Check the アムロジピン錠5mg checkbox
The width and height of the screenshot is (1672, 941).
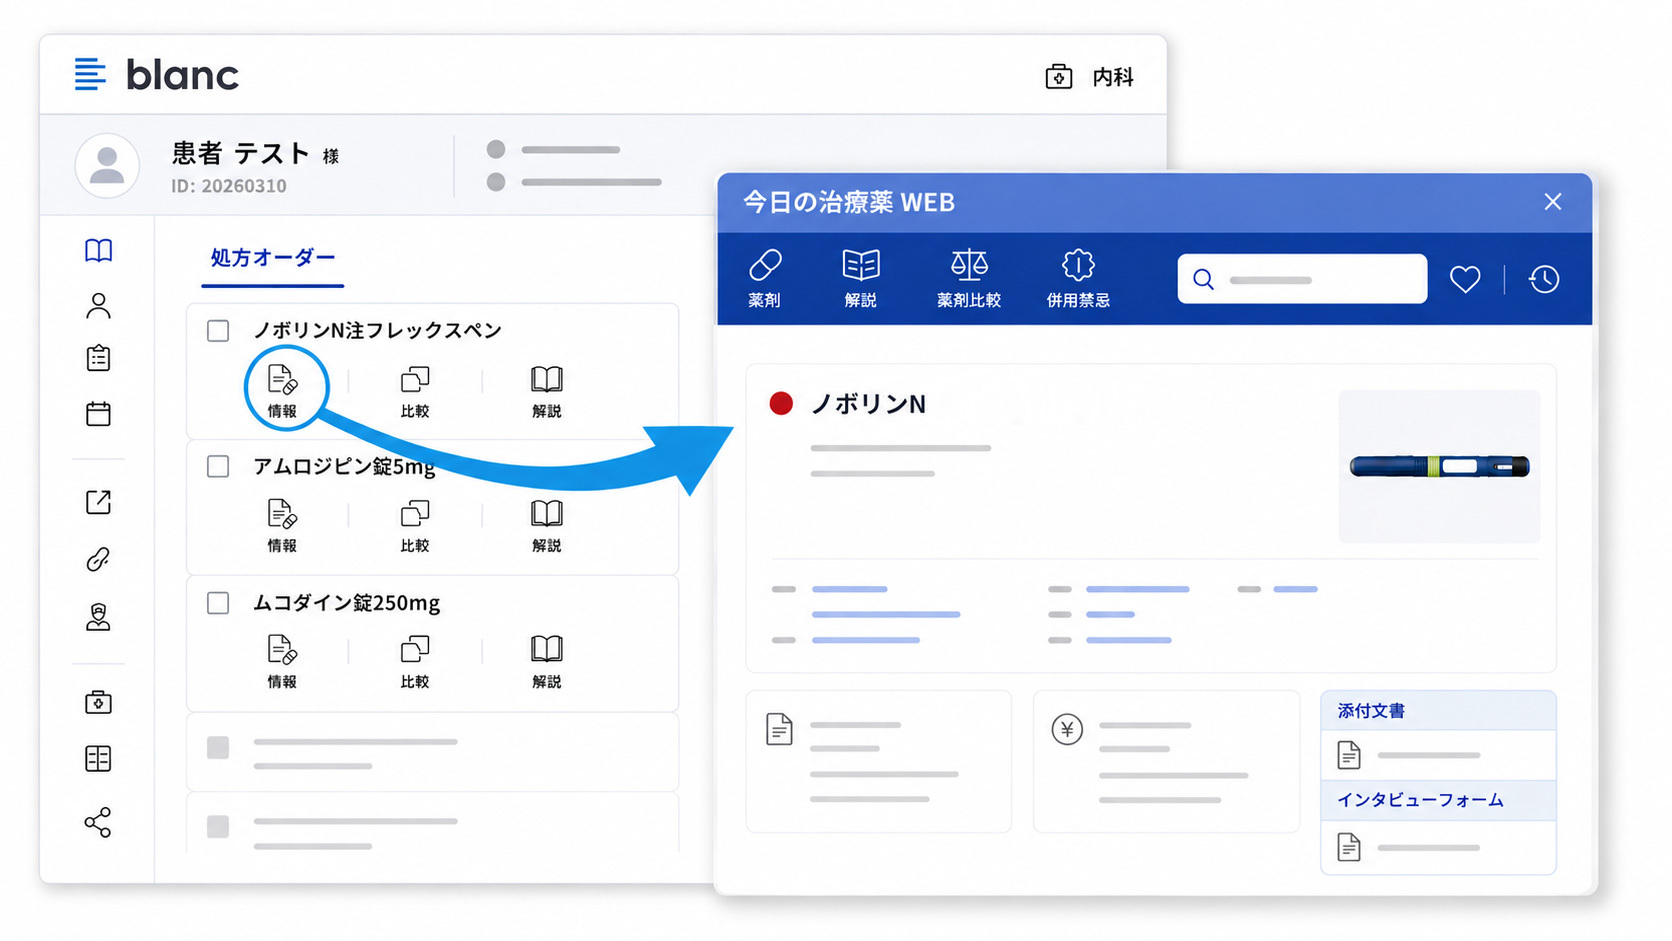218,466
